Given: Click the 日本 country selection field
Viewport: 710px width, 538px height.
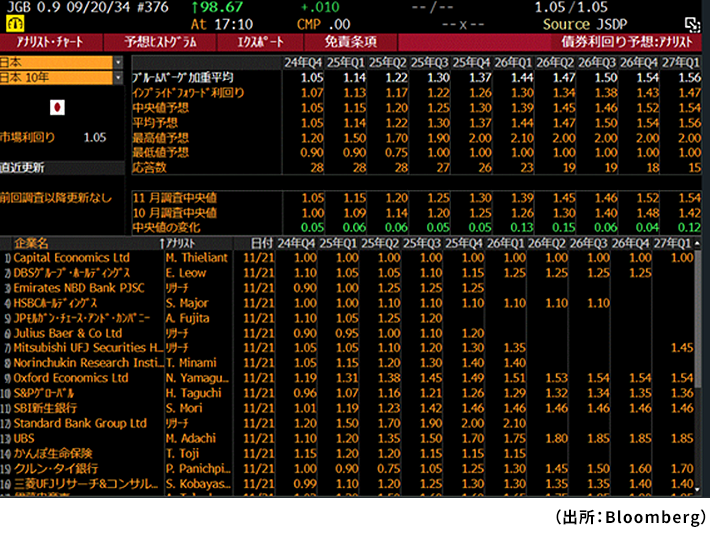Looking at the screenshot, I should [56, 62].
